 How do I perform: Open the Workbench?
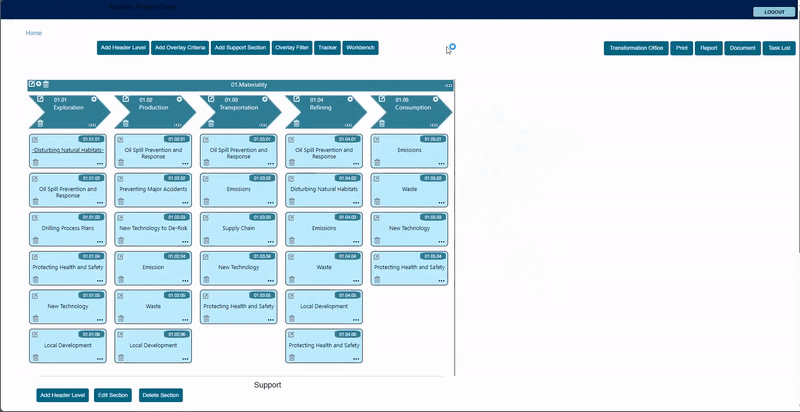pyautogui.click(x=360, y=48)
